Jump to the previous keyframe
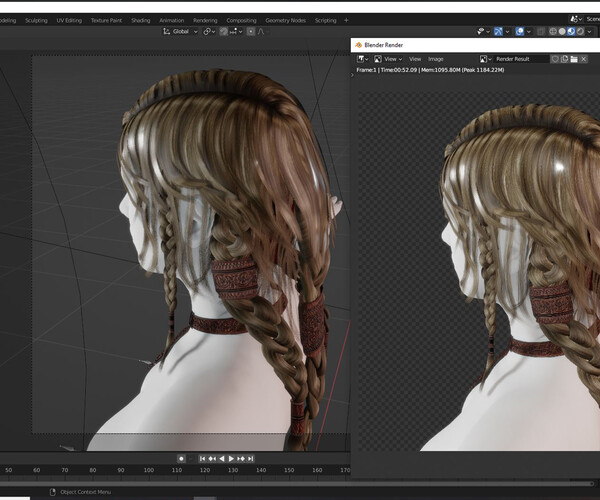The height and width of the screenshot is (500, 600). [212, 458]
